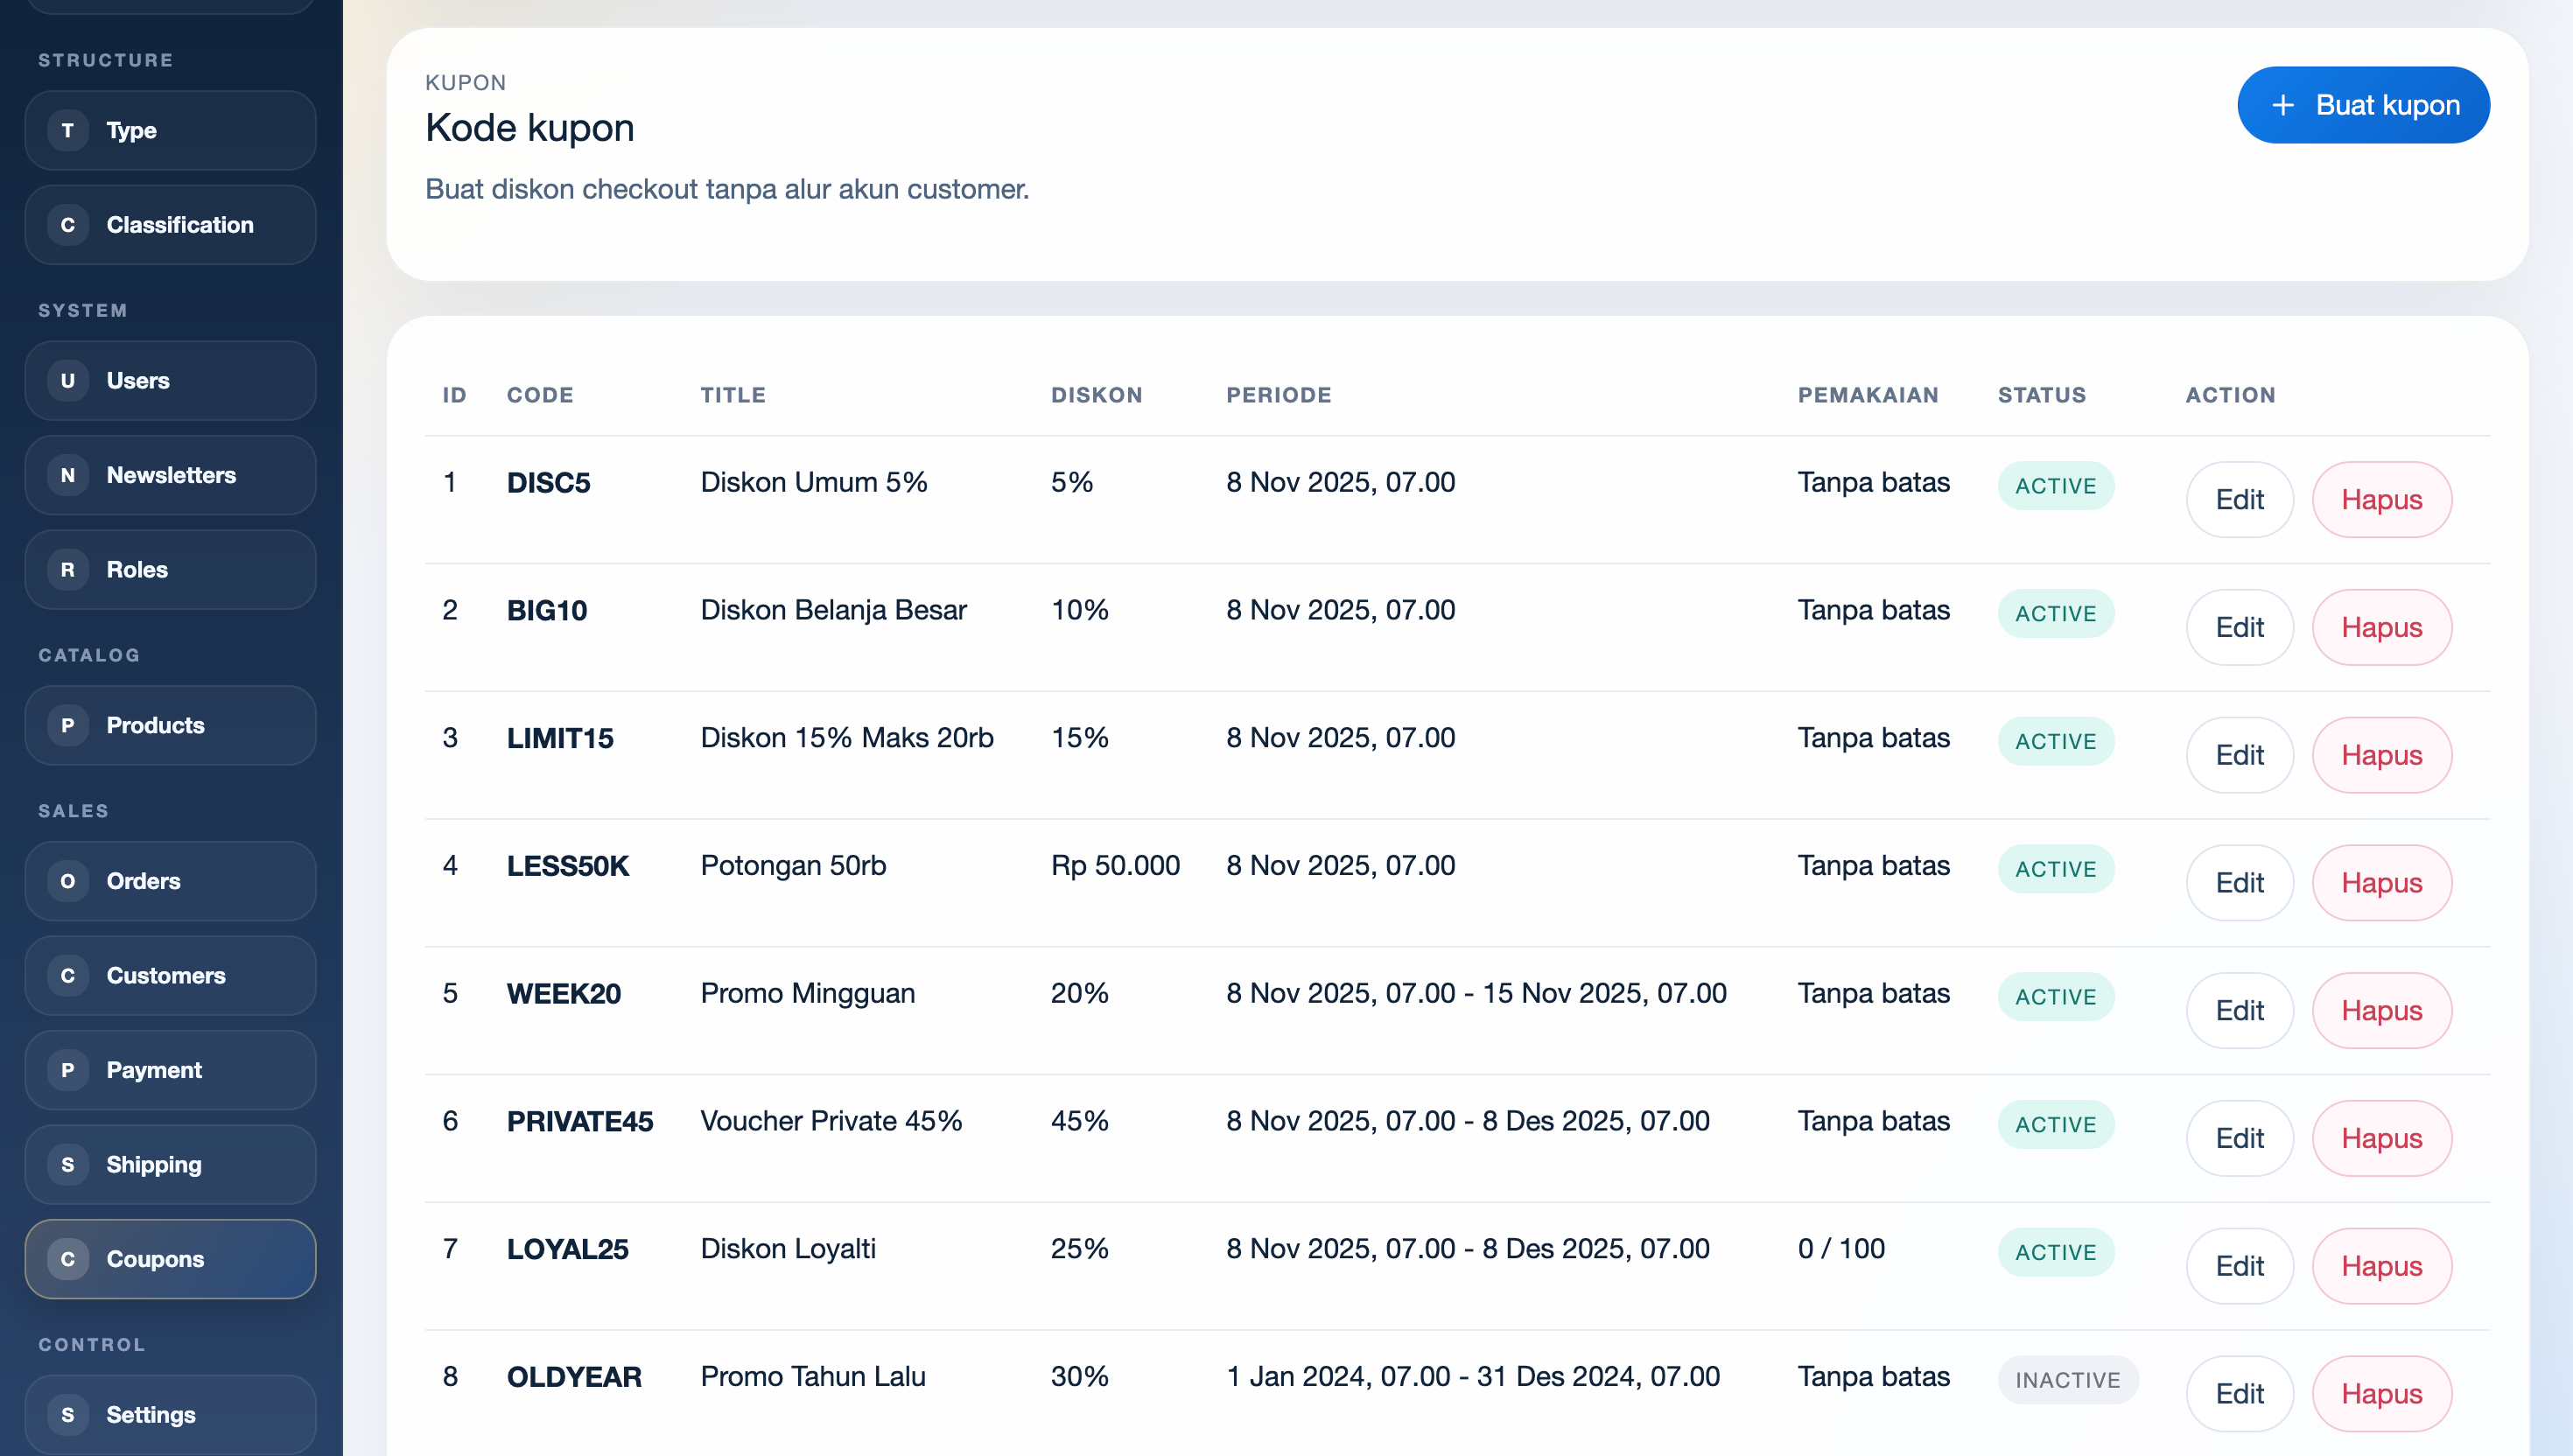2573x1456 pixels.
Task: Click Hapus for BIG10 coupon
Action: click(x=2381, y=628)
